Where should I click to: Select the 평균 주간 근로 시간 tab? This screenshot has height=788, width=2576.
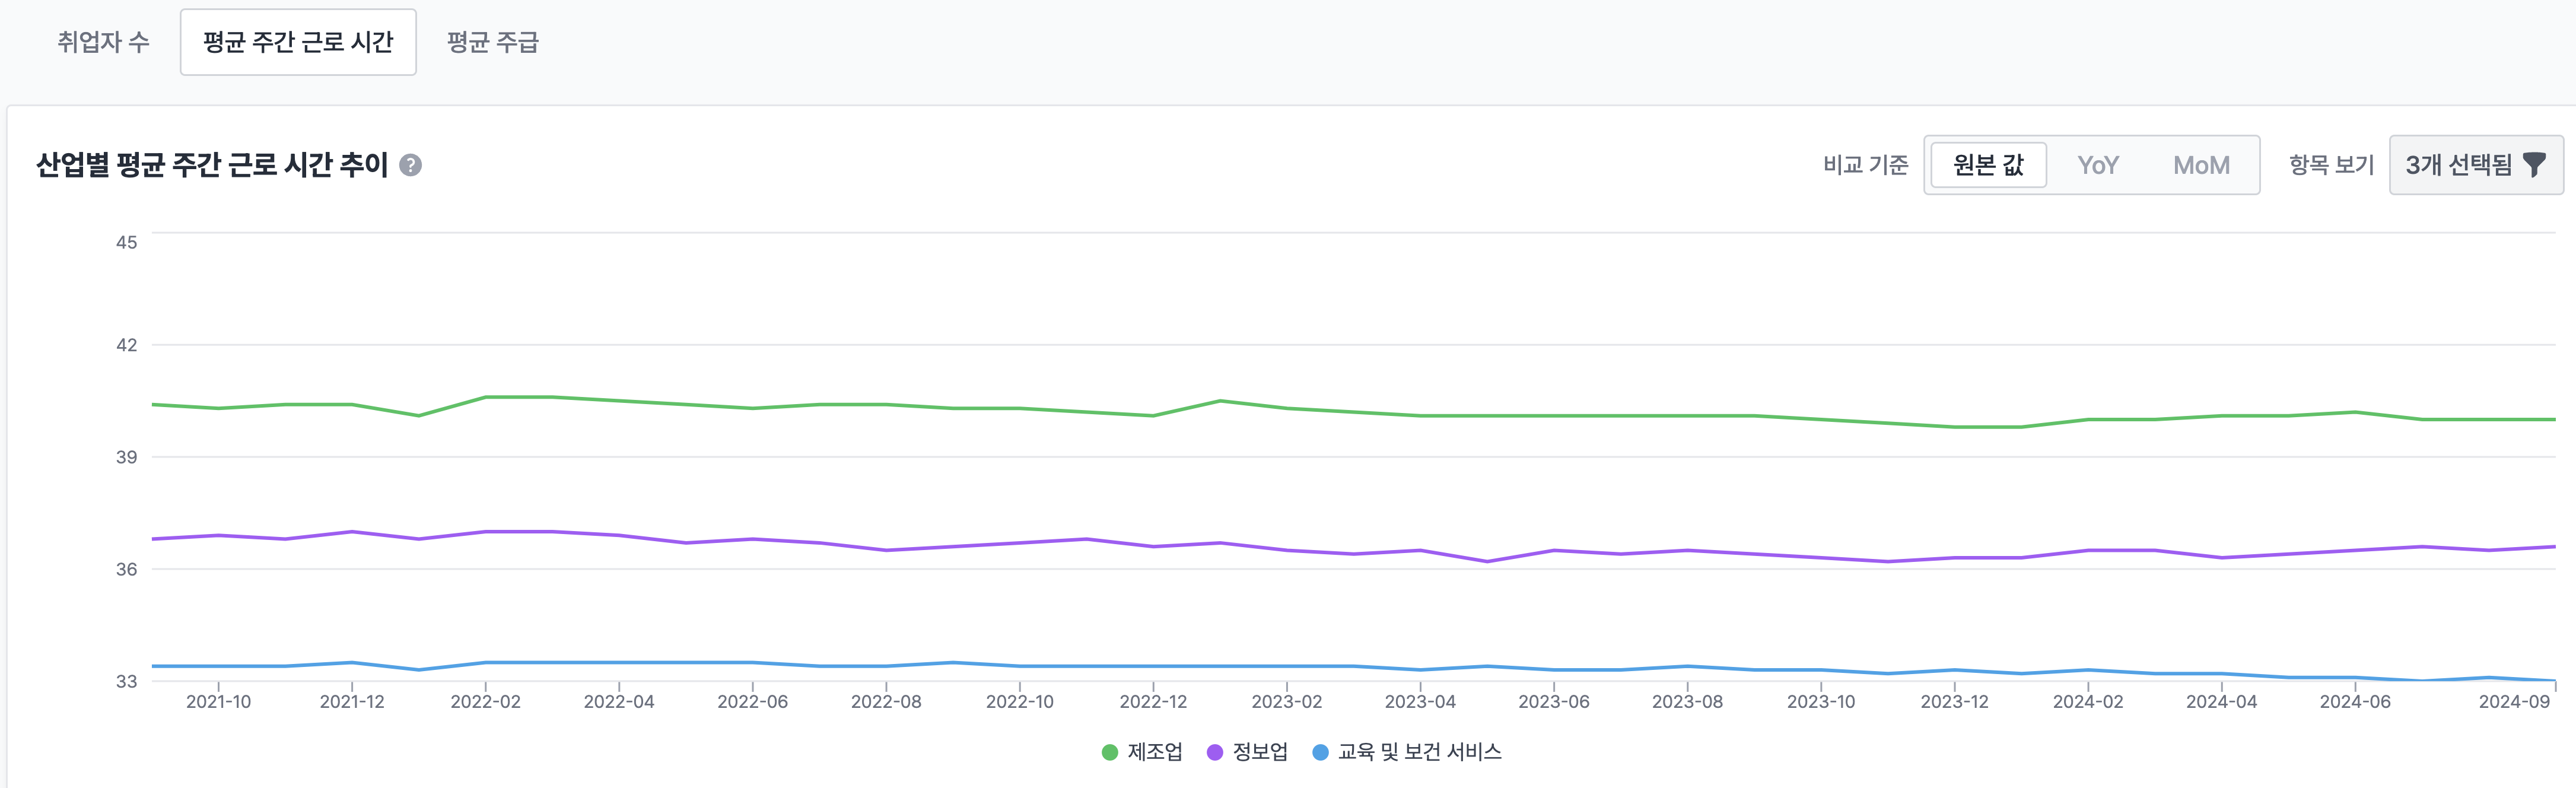click(x=298, y=42)
